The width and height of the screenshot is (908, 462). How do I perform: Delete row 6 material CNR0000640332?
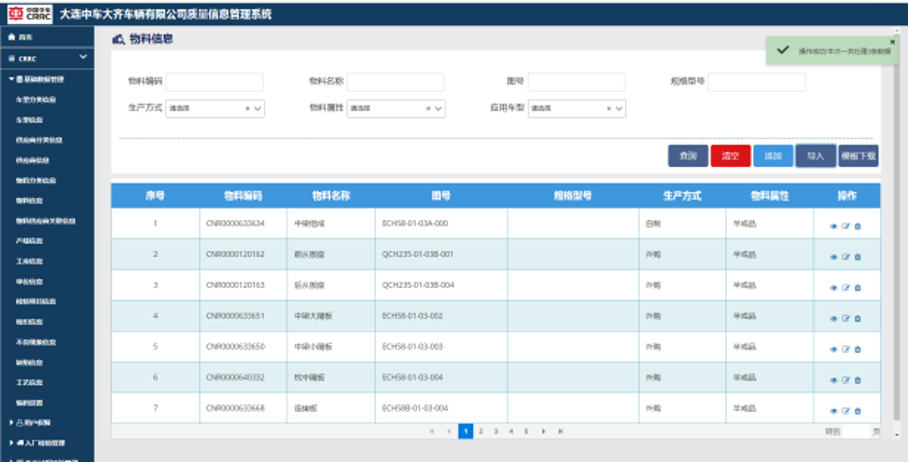(x=858, y=380)
